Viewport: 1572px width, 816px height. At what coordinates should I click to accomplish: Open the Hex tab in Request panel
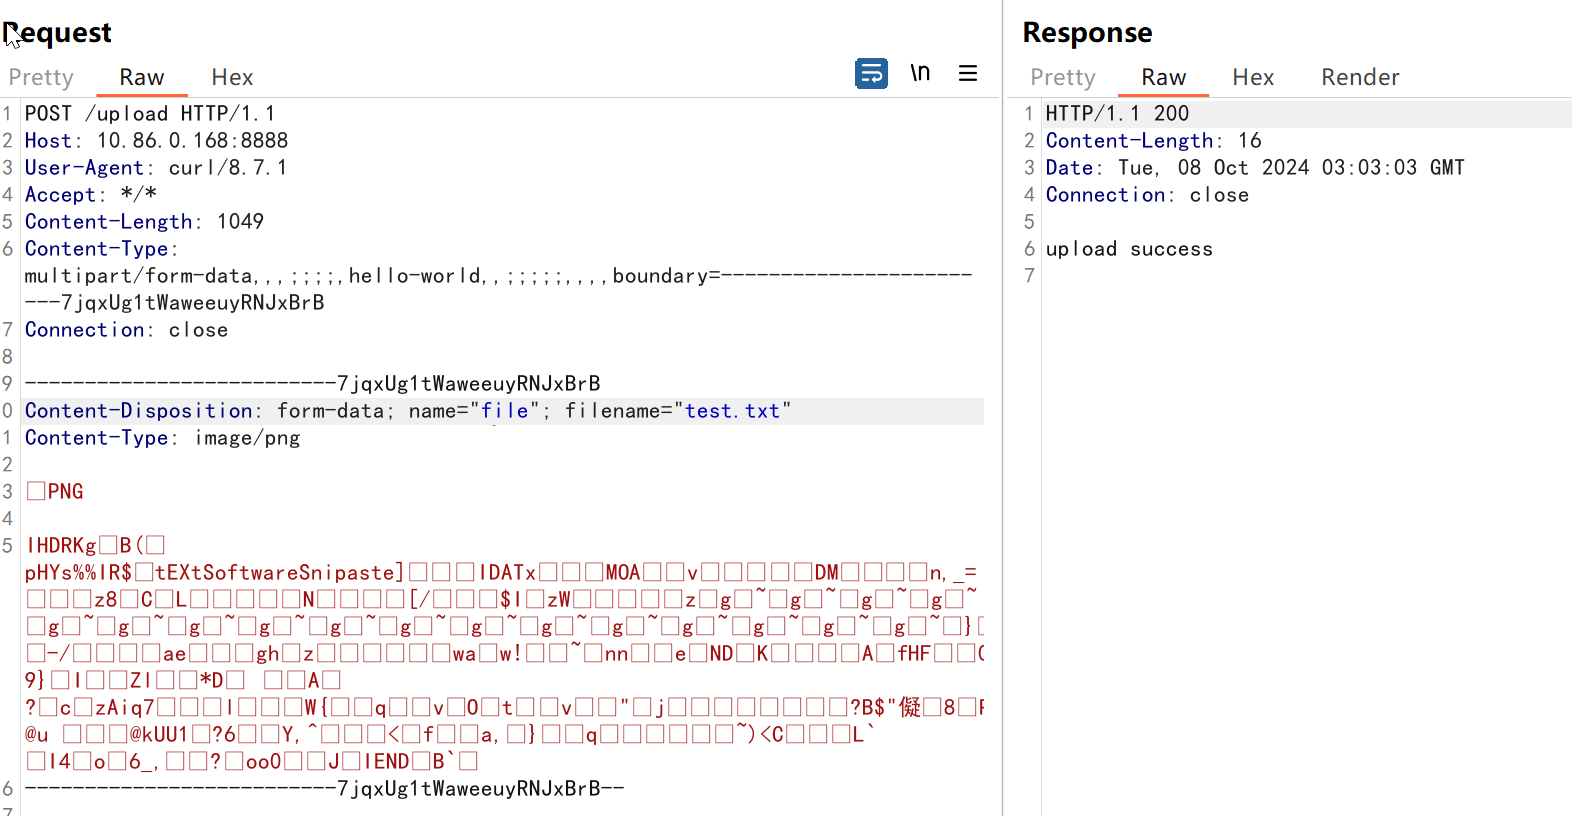(232, 77)
